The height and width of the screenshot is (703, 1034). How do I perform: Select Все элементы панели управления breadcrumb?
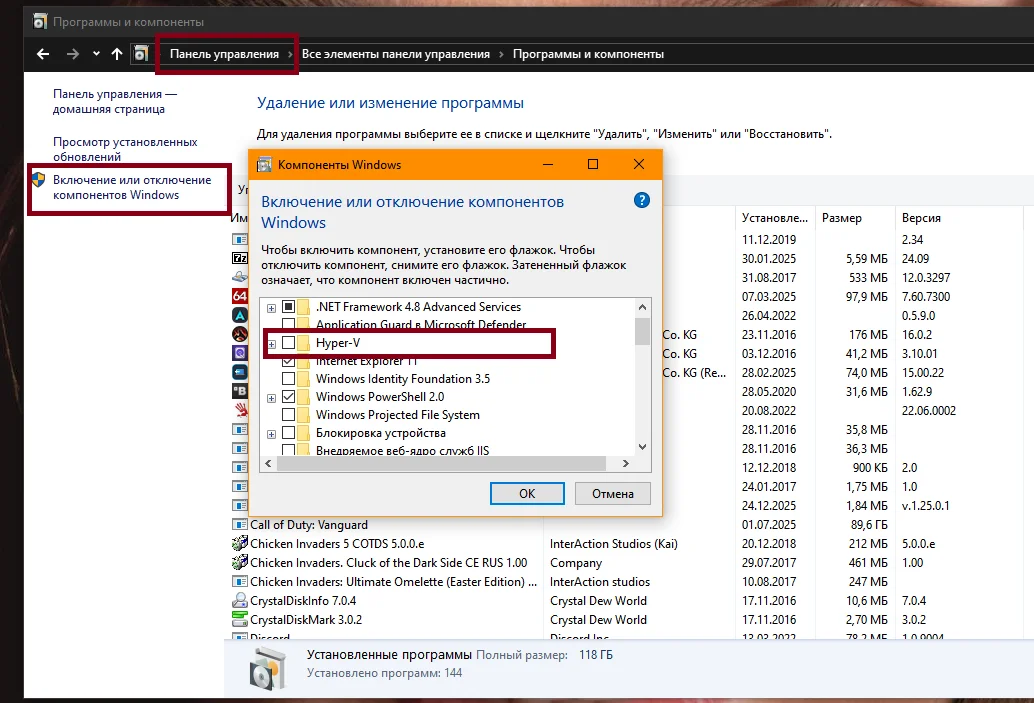(x=396, y=54)
